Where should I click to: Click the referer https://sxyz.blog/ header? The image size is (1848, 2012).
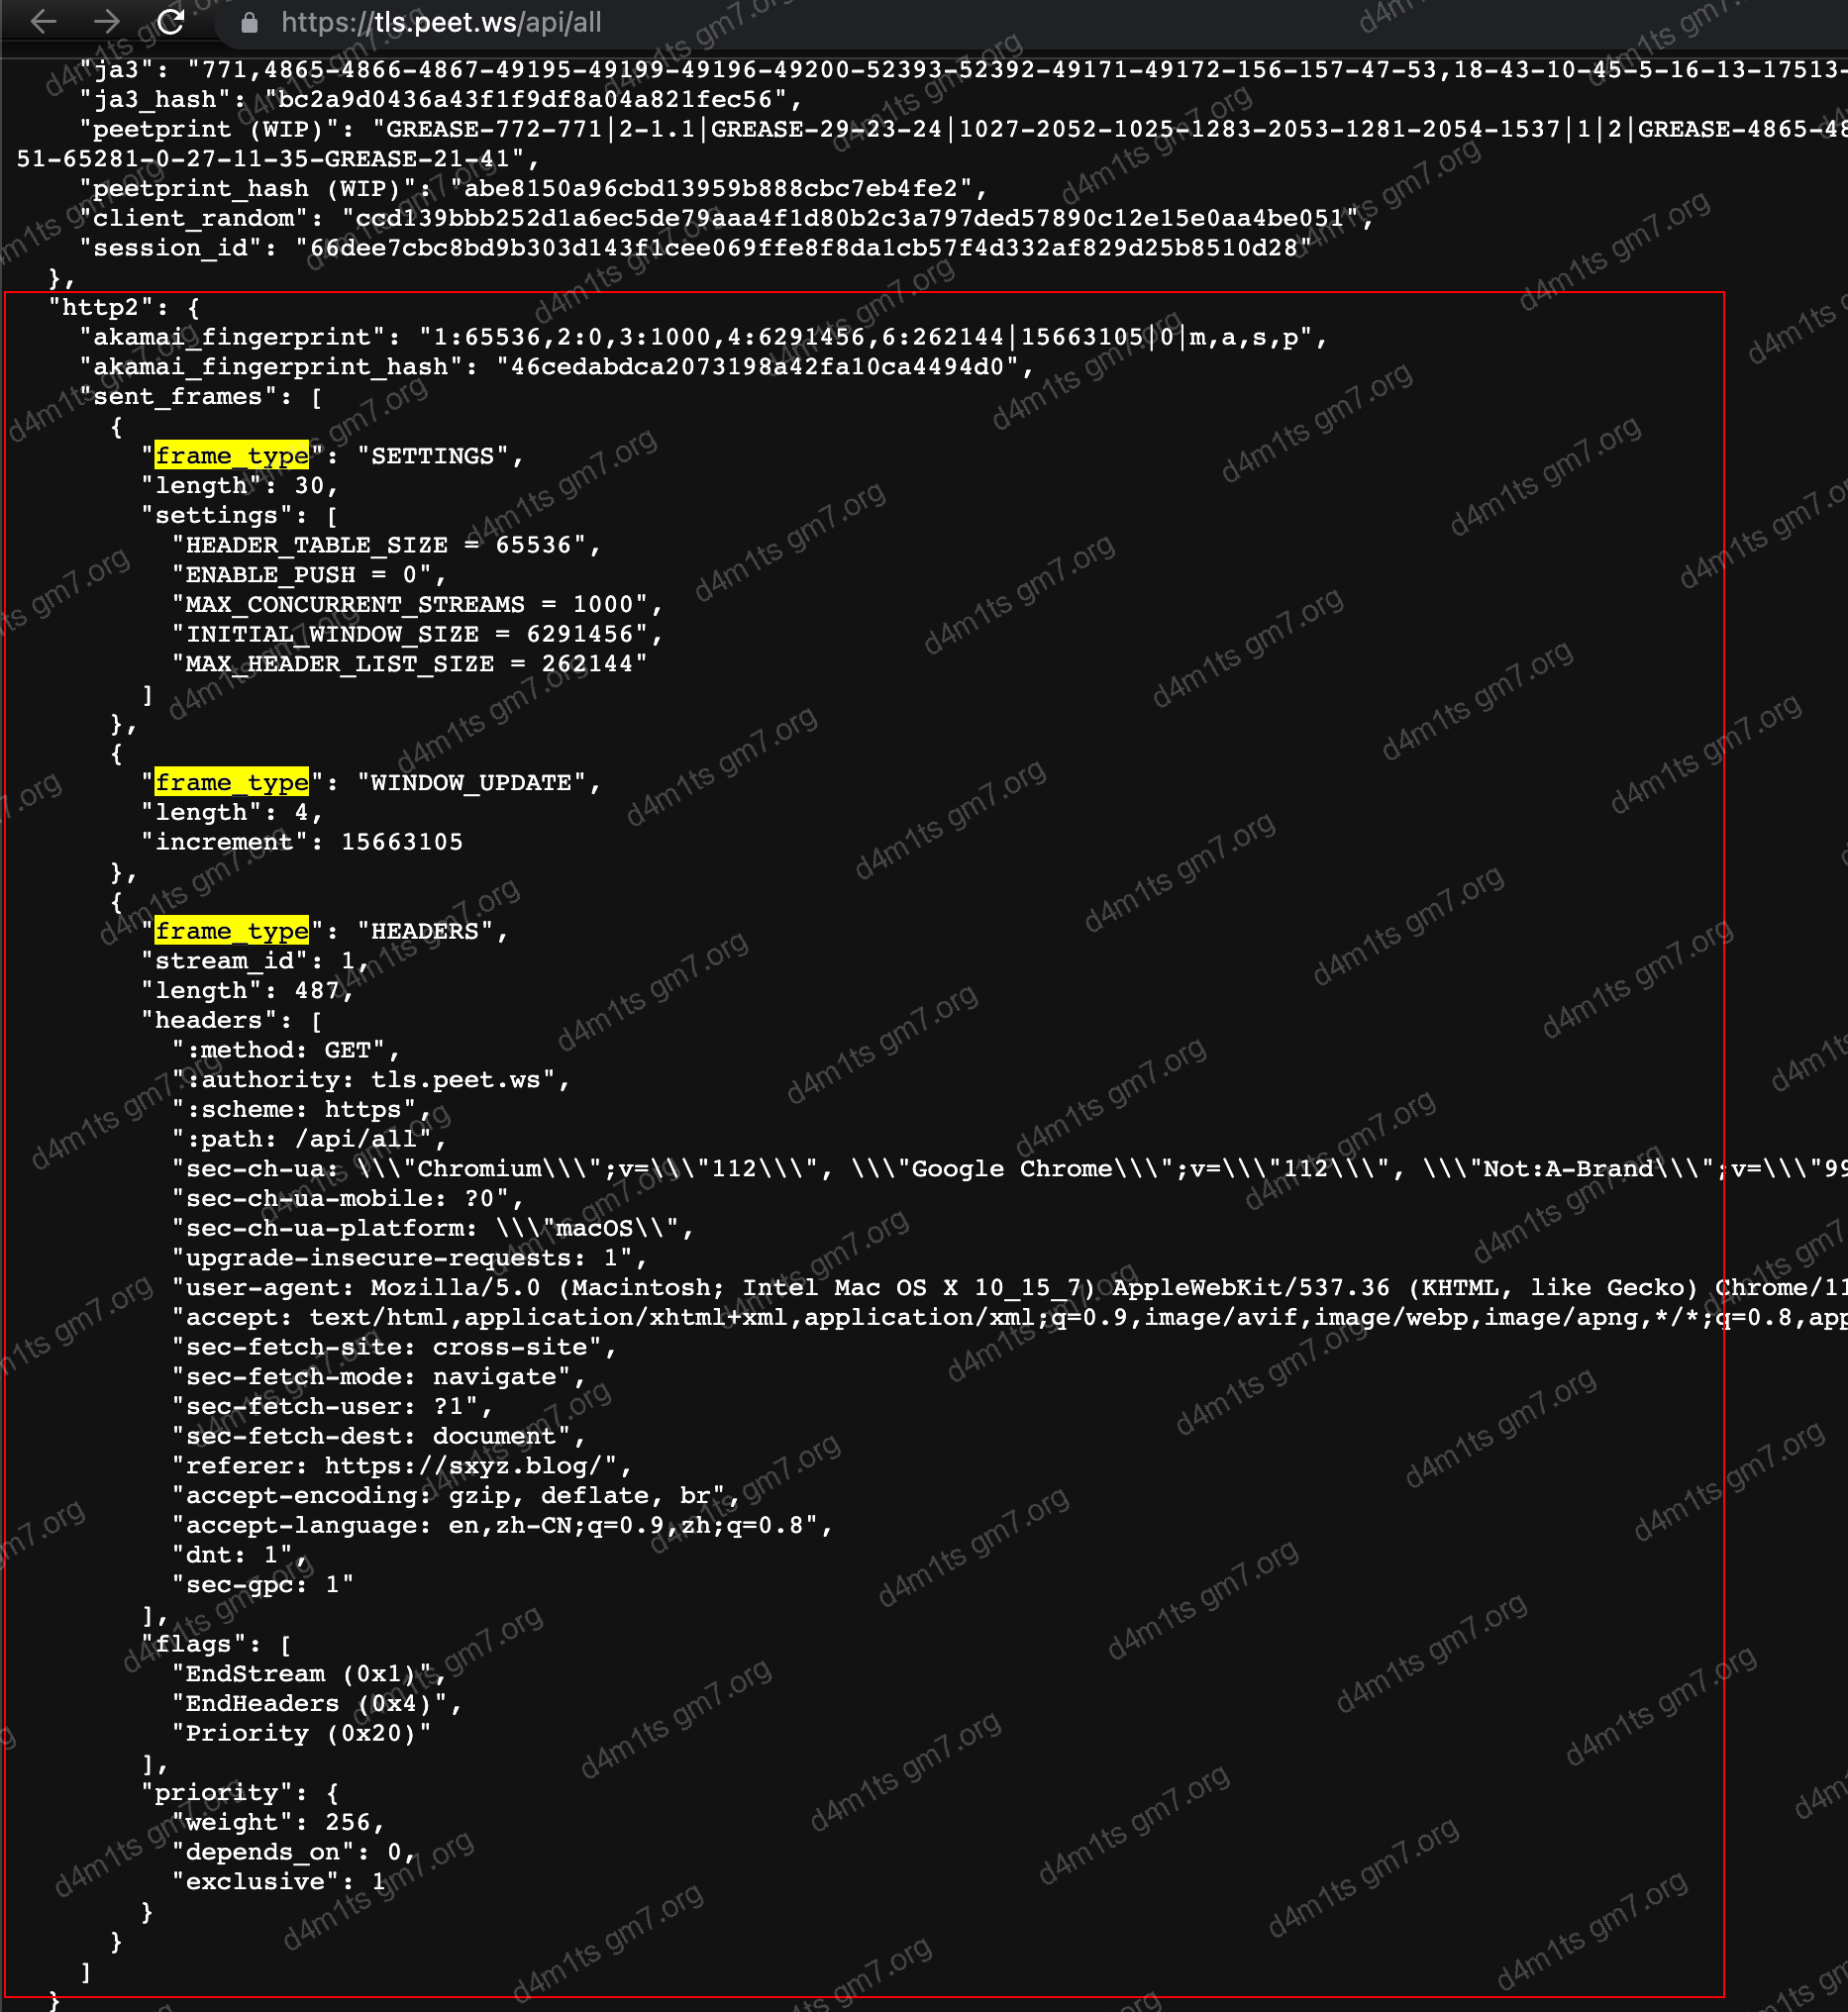coord(402,1467)
